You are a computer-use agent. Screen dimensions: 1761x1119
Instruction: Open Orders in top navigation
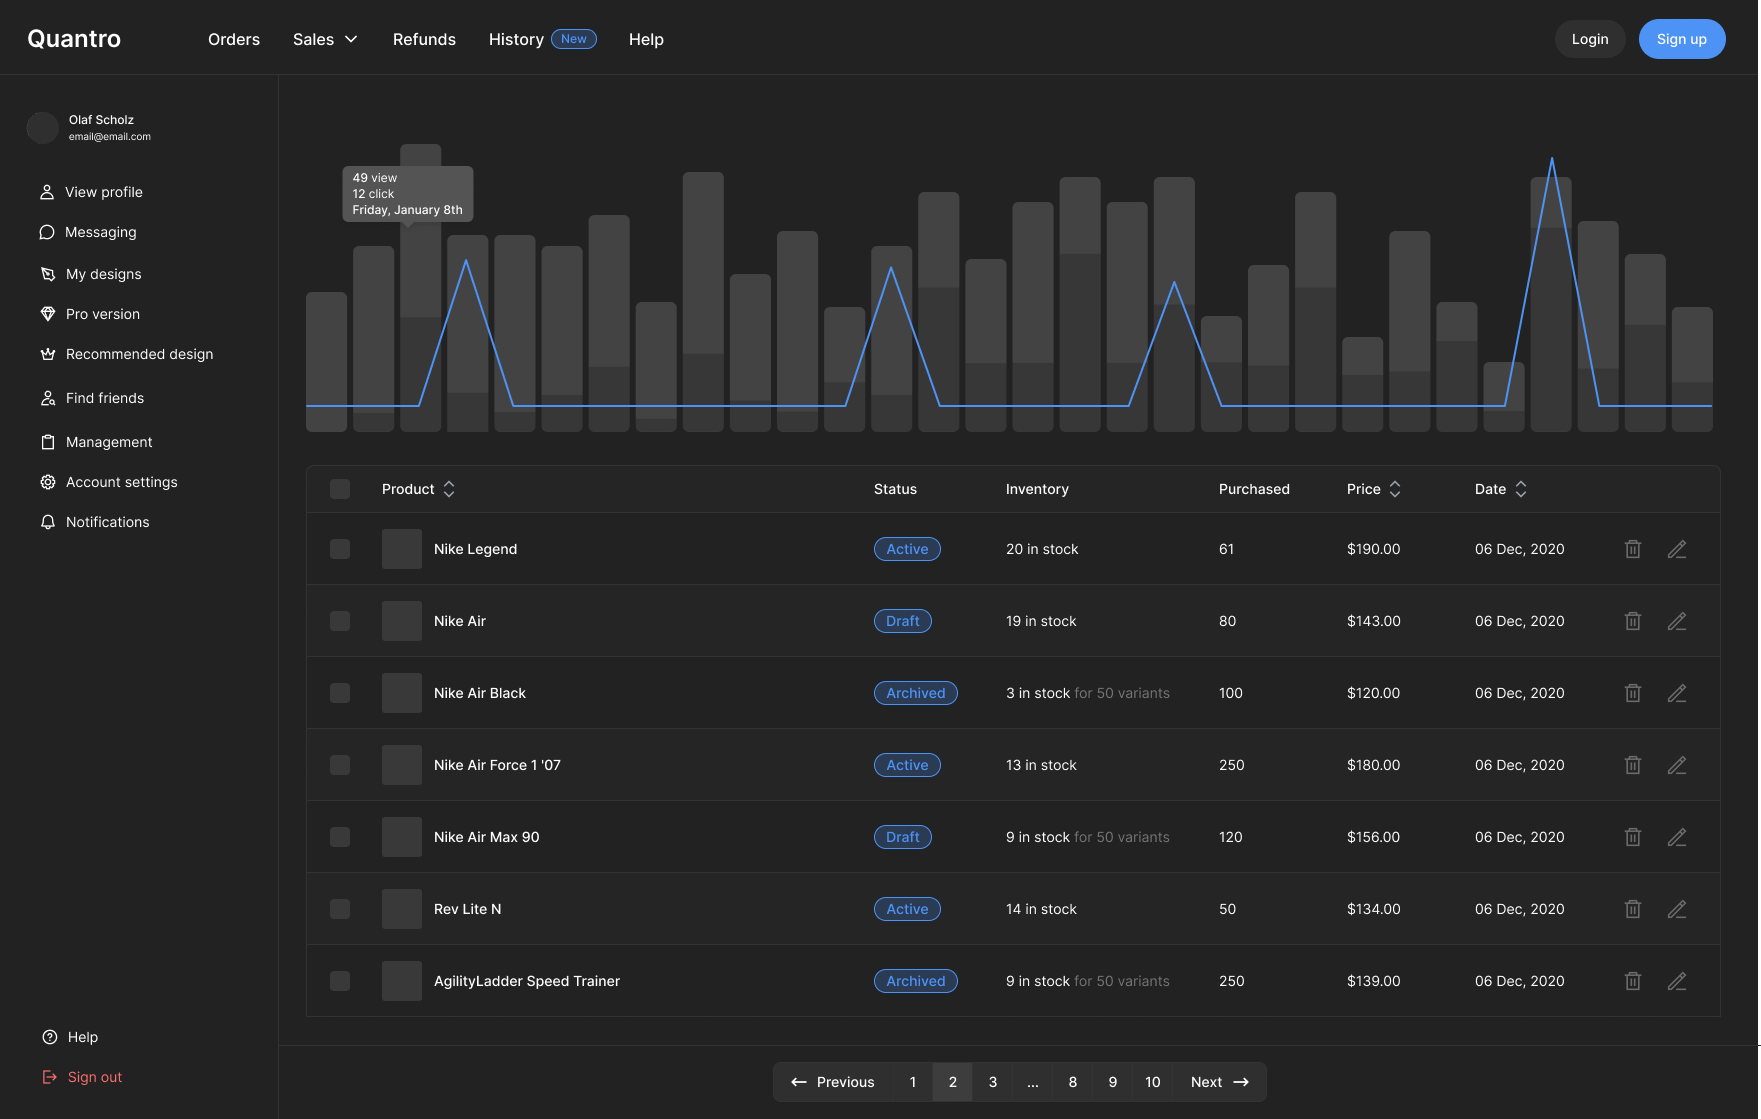[x=234, y=39]
